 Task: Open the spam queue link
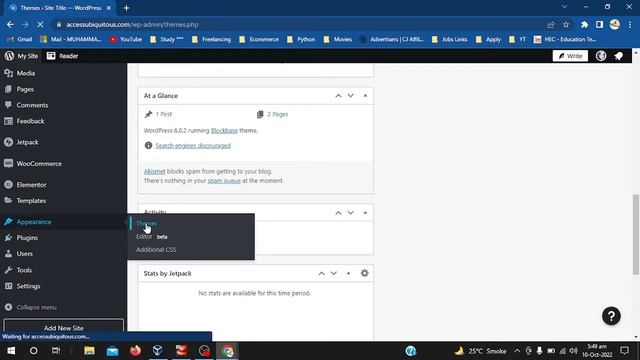pos(224,180)
